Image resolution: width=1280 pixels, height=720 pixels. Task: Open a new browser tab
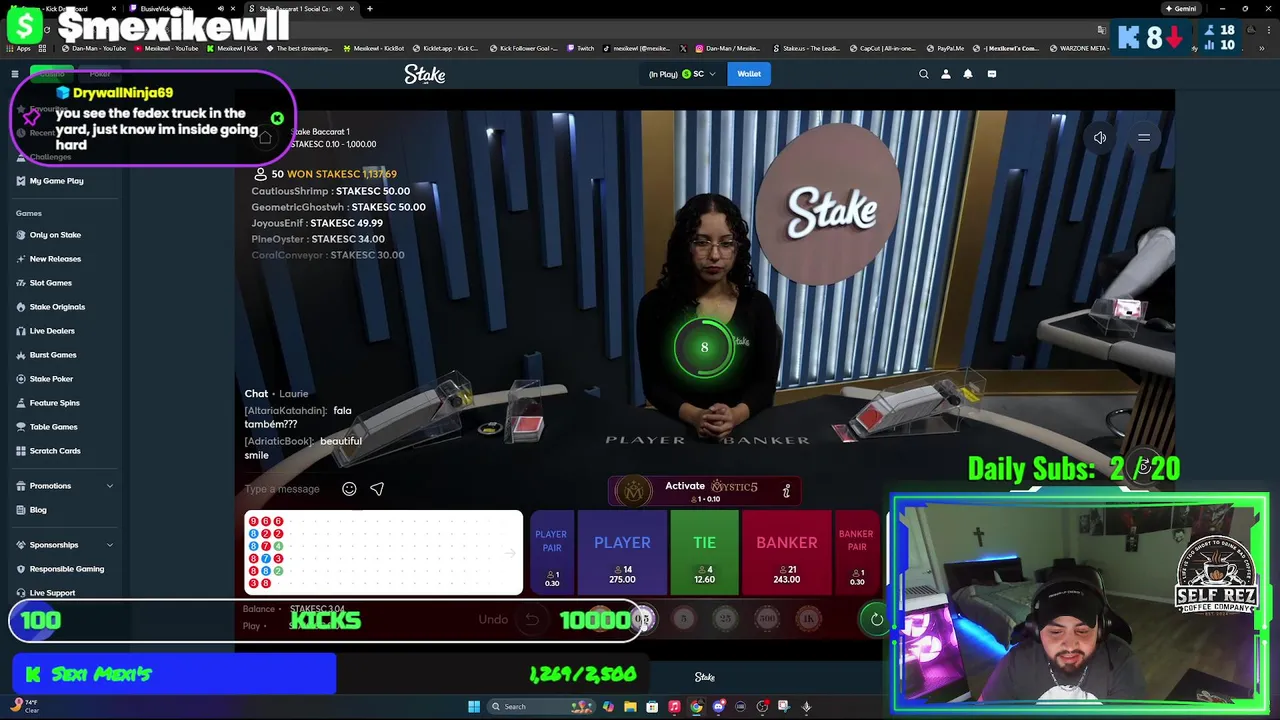tap(370, 9)
